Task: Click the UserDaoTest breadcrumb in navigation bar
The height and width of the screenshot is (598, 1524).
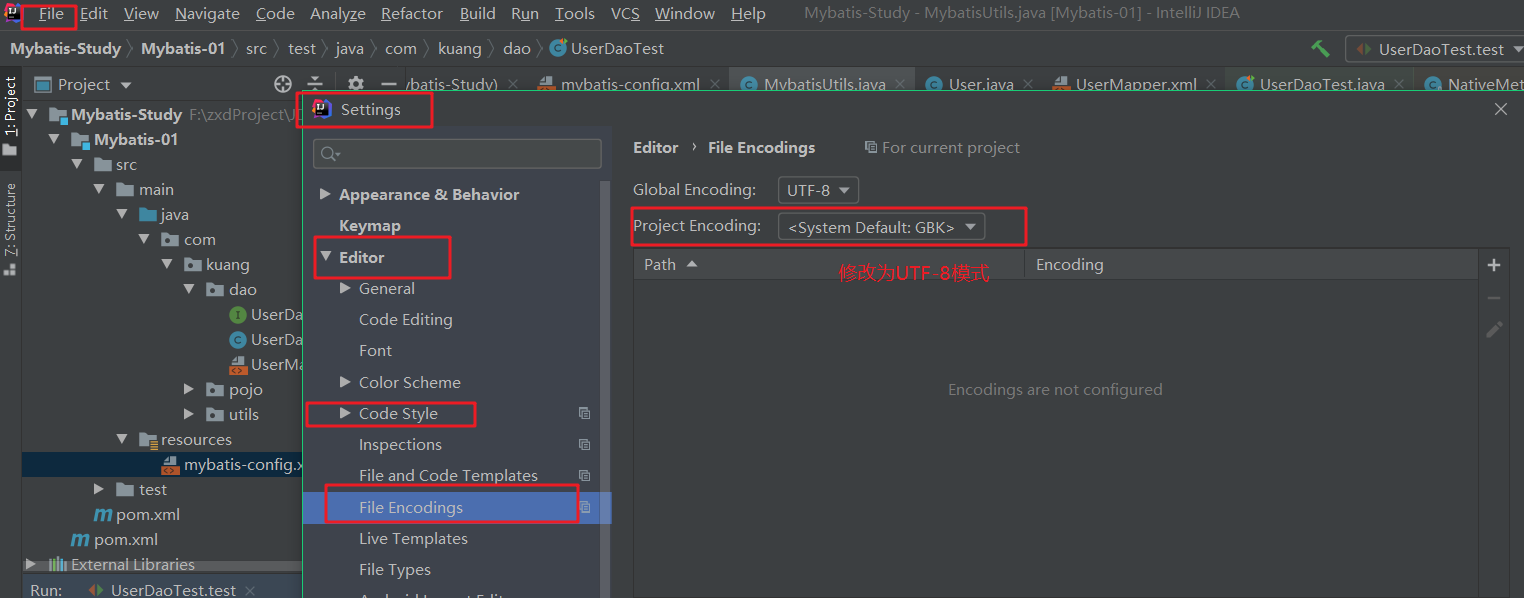Action: (607, 48)
